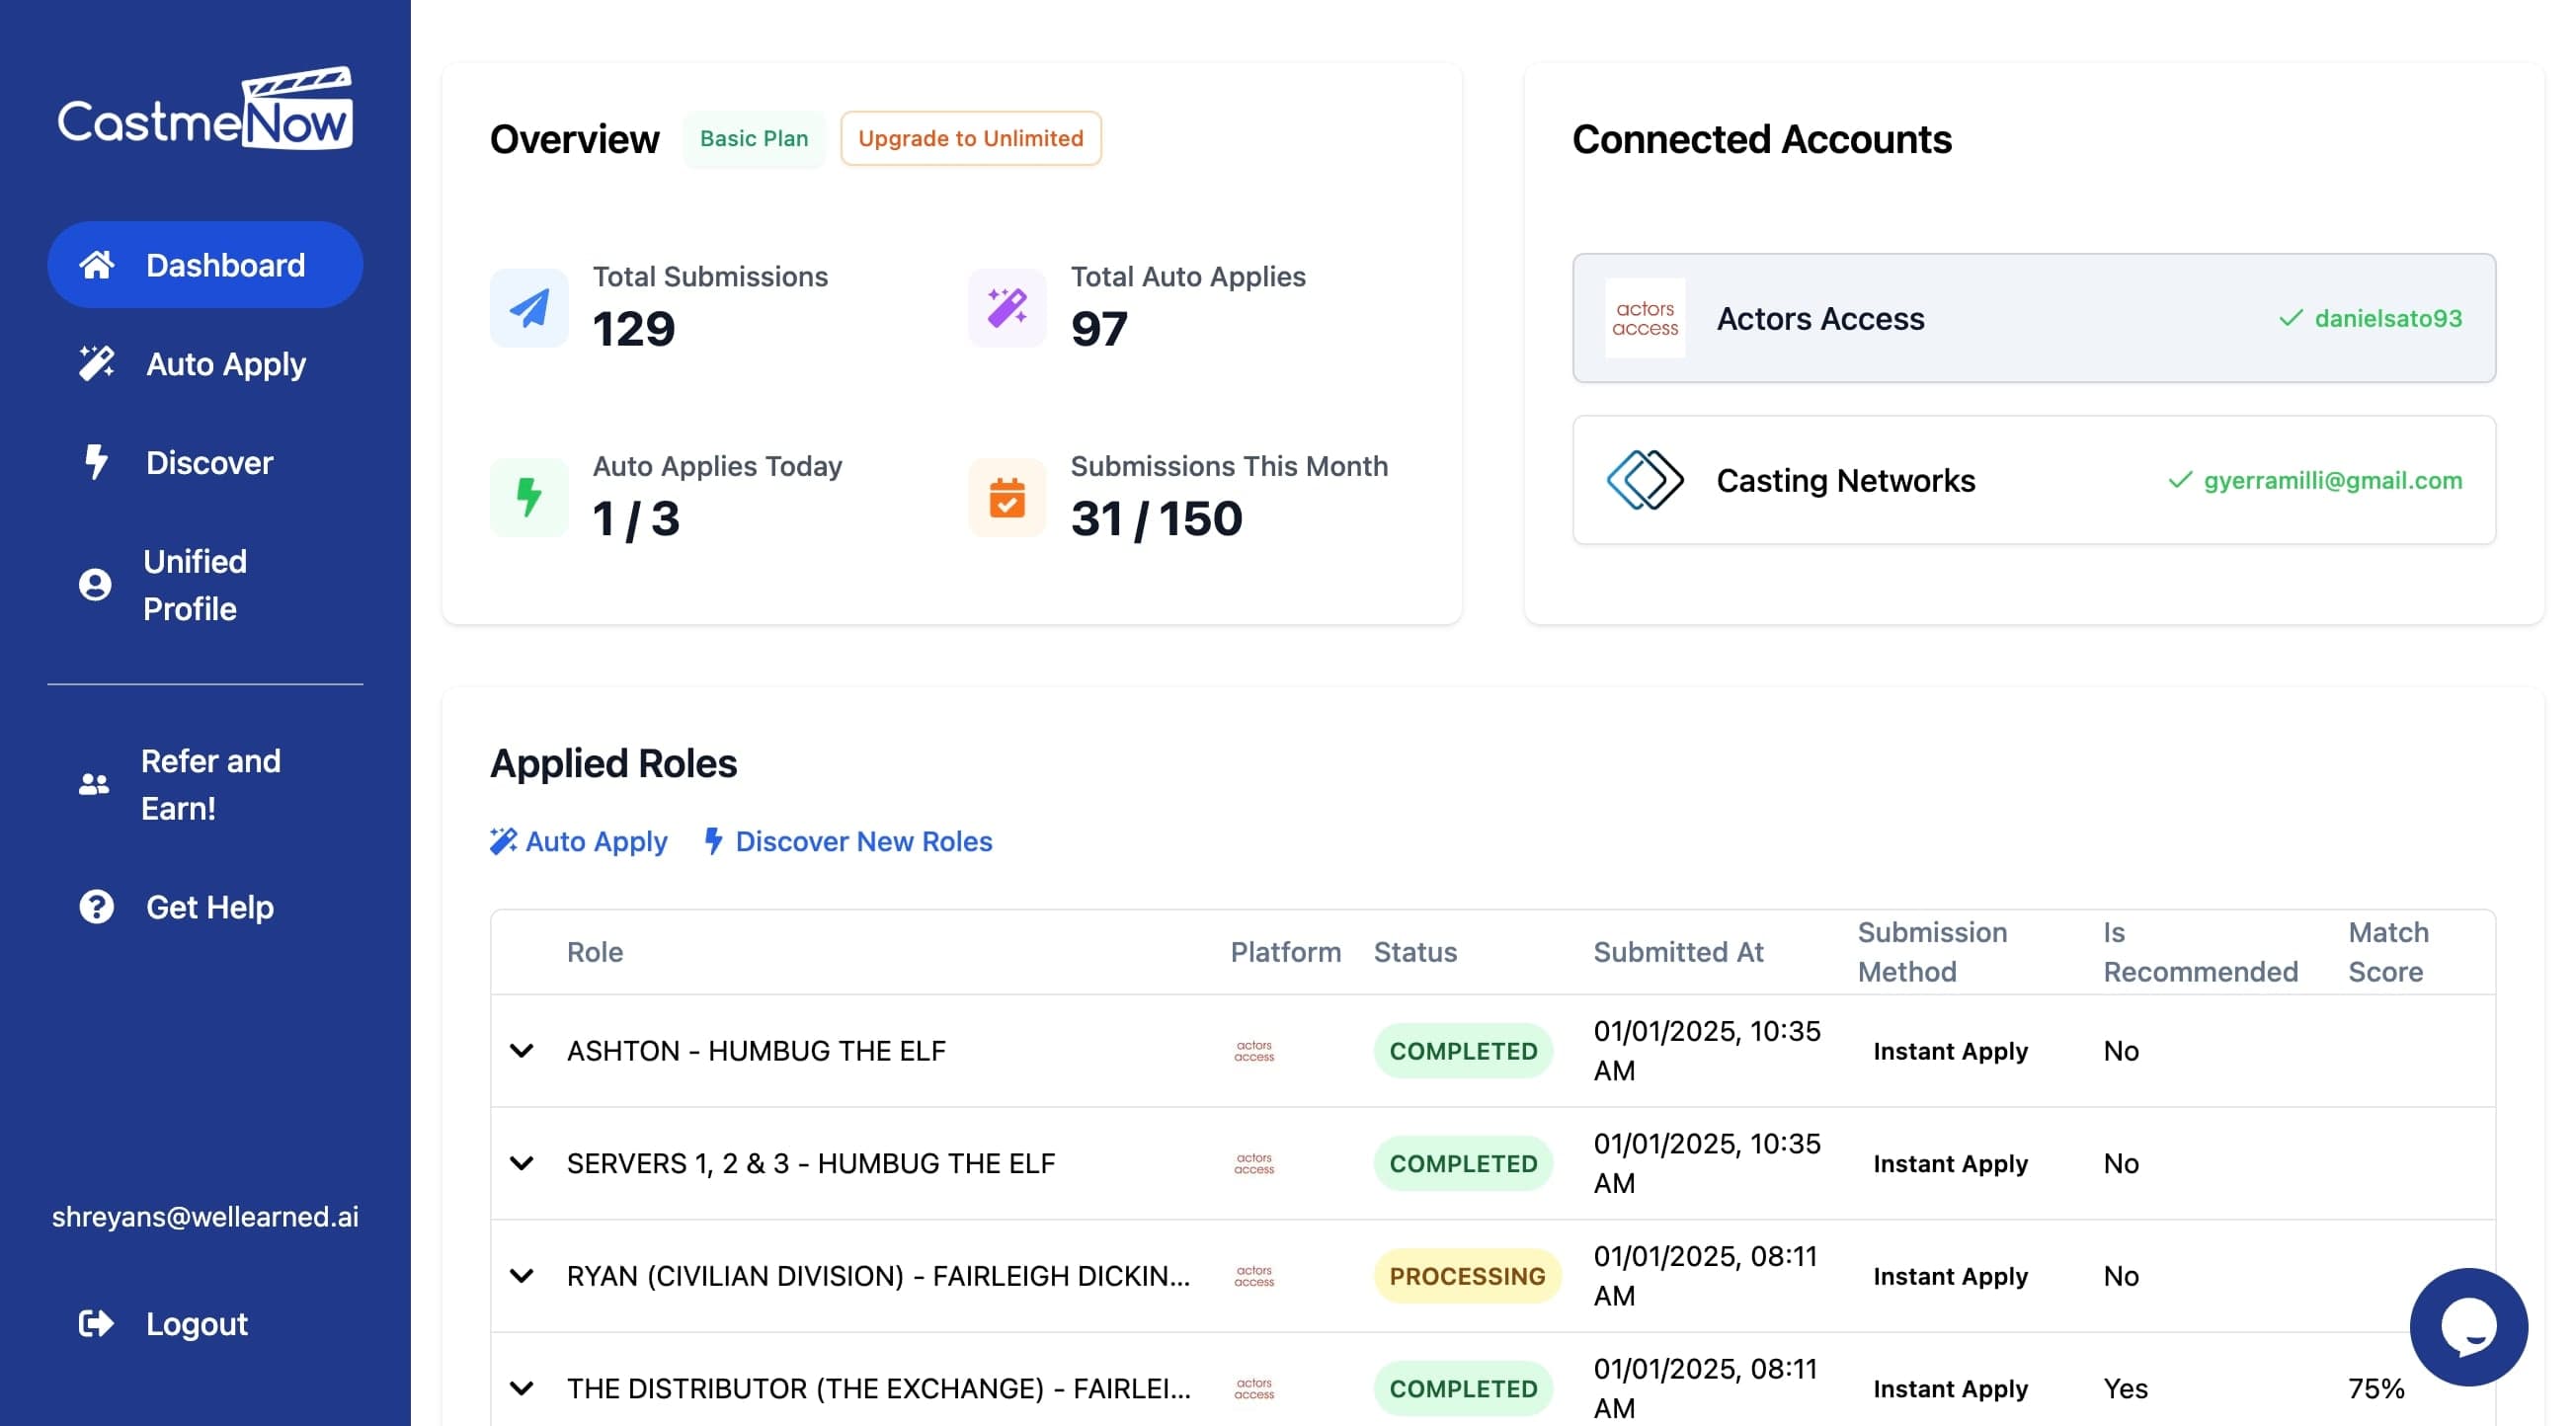The height and width of the screenshot is (1426, 2576).
Task: Click the Submitted At column header
Action: [1678, 952]
